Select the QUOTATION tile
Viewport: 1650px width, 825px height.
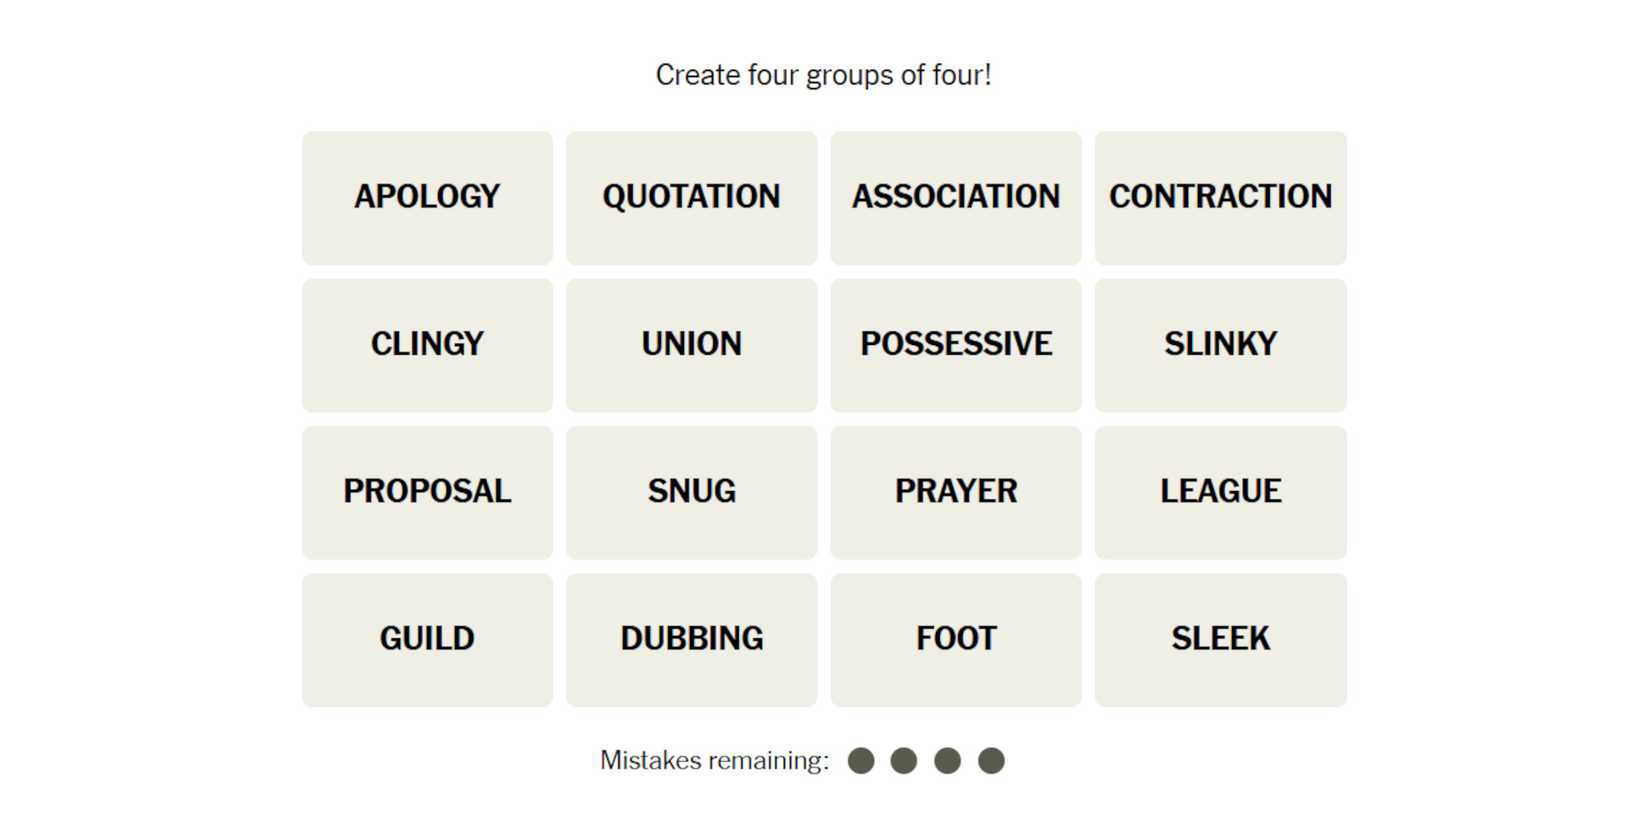(x=691, y=197)
